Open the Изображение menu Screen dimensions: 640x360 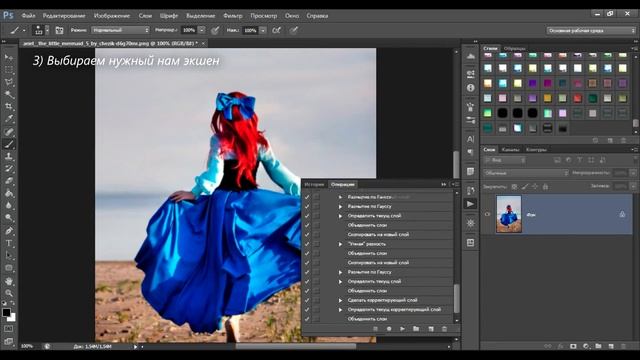pos(112,16)
